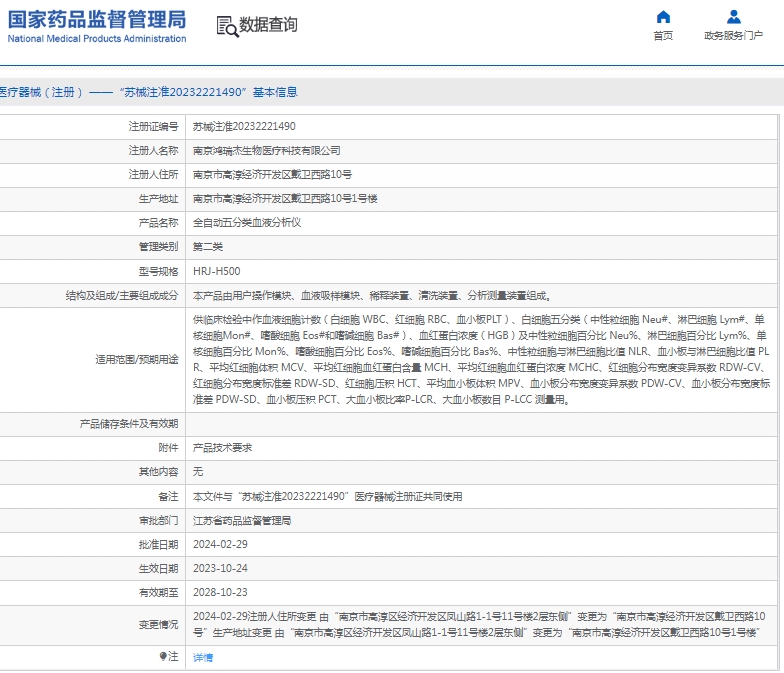Click the 政务服务门户 person icon
Viewport: 784px width, 673px height.
click(x=733, y=17)
